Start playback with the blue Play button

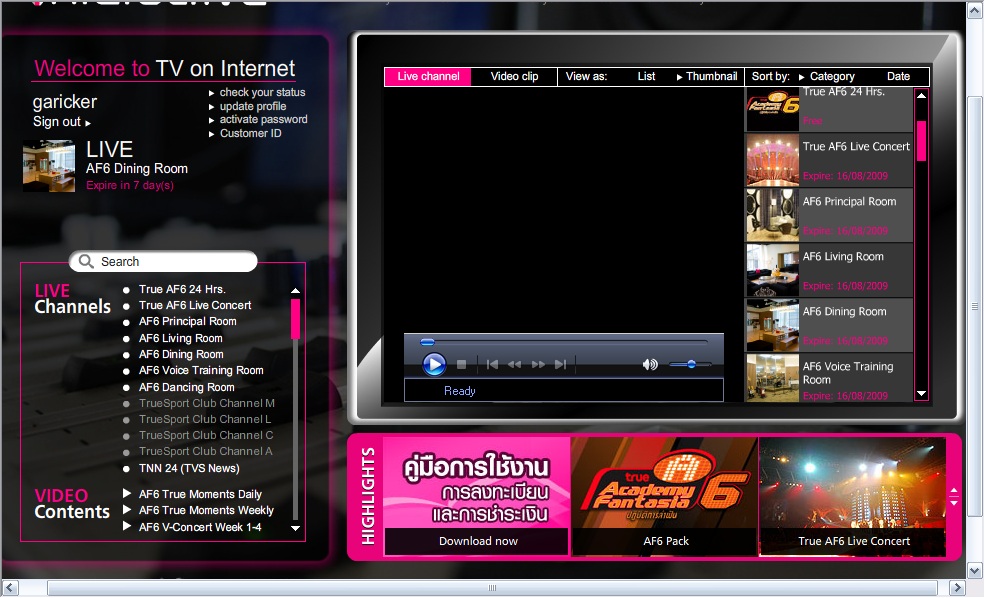point(434,364)
